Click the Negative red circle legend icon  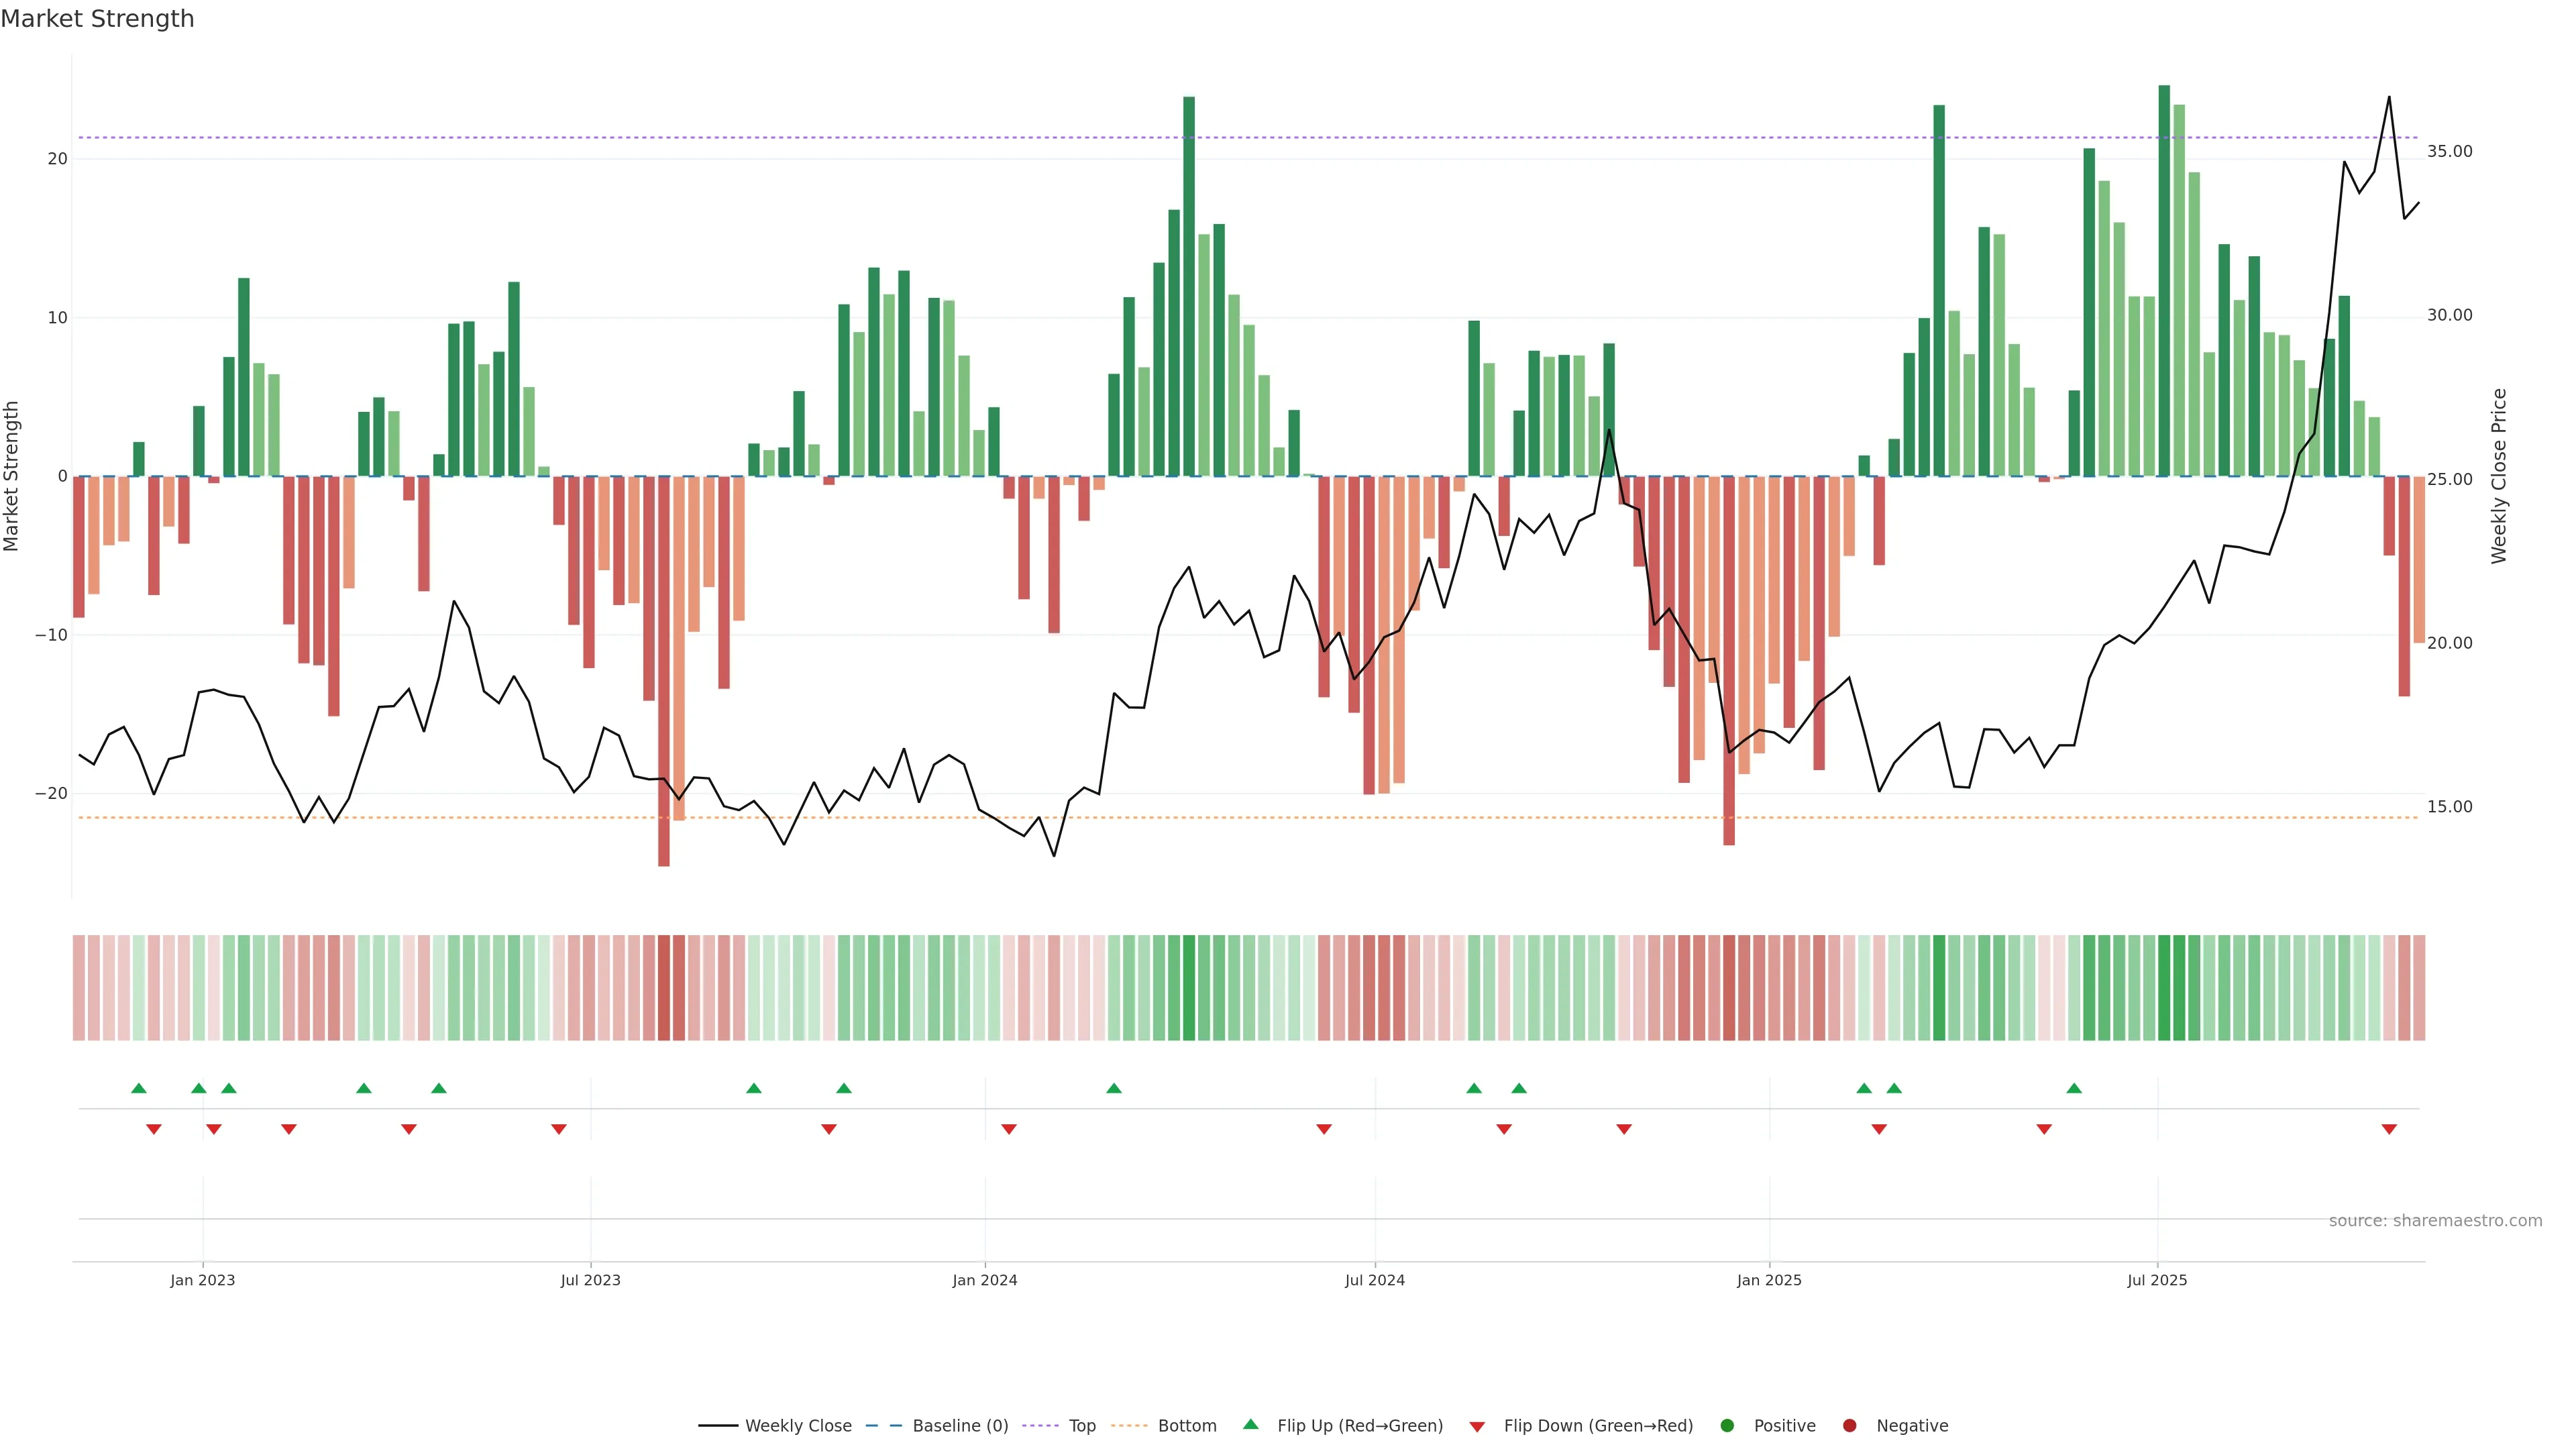click(x=1849, y=1425)
